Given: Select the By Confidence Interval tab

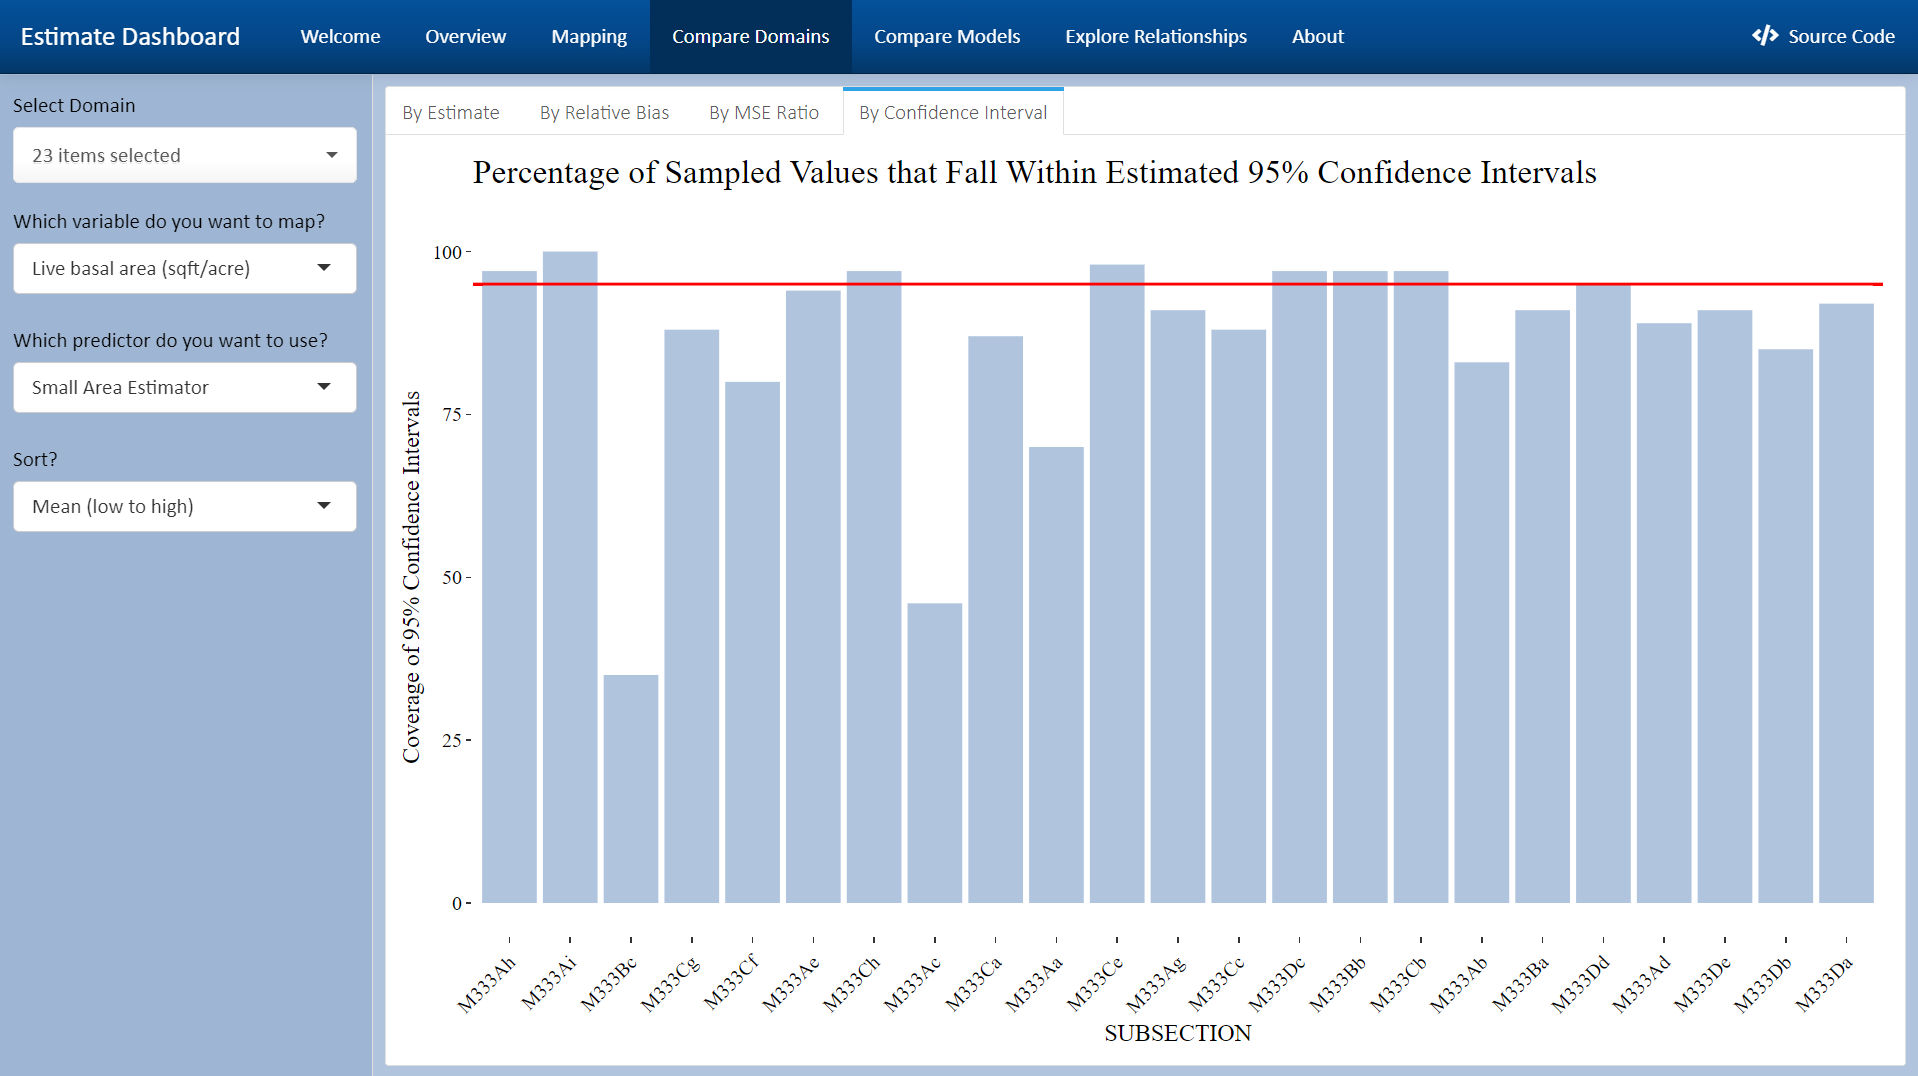Looking at the screenshot, I should click(953, 112).
